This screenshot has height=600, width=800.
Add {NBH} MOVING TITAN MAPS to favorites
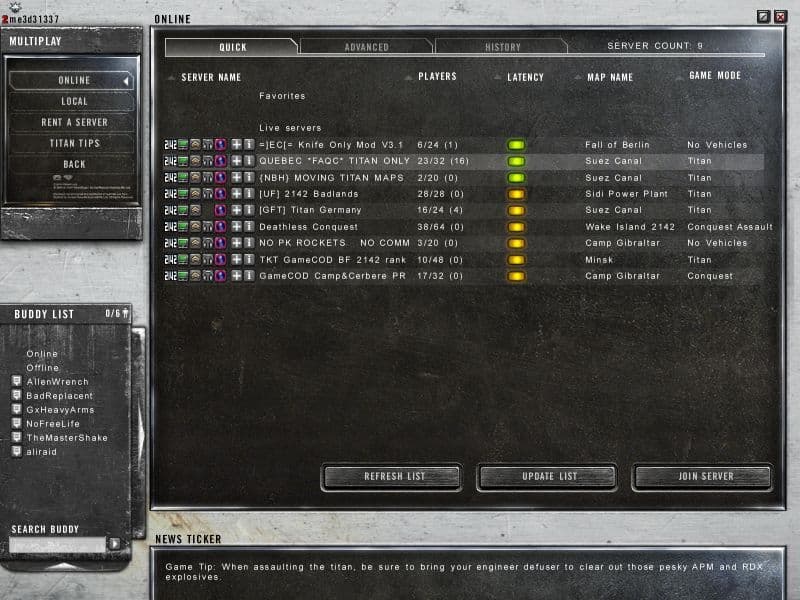[236, 178]
